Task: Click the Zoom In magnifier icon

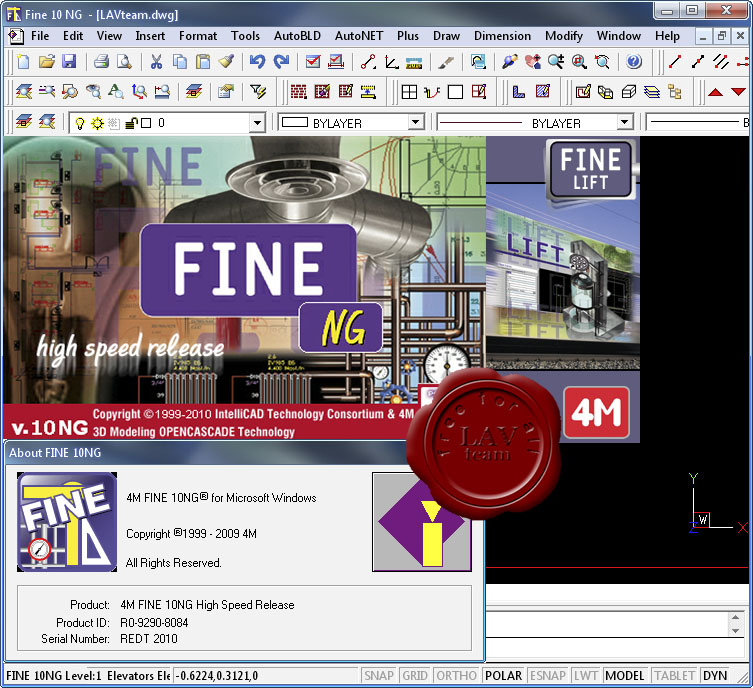Action: tap(556, 61)
